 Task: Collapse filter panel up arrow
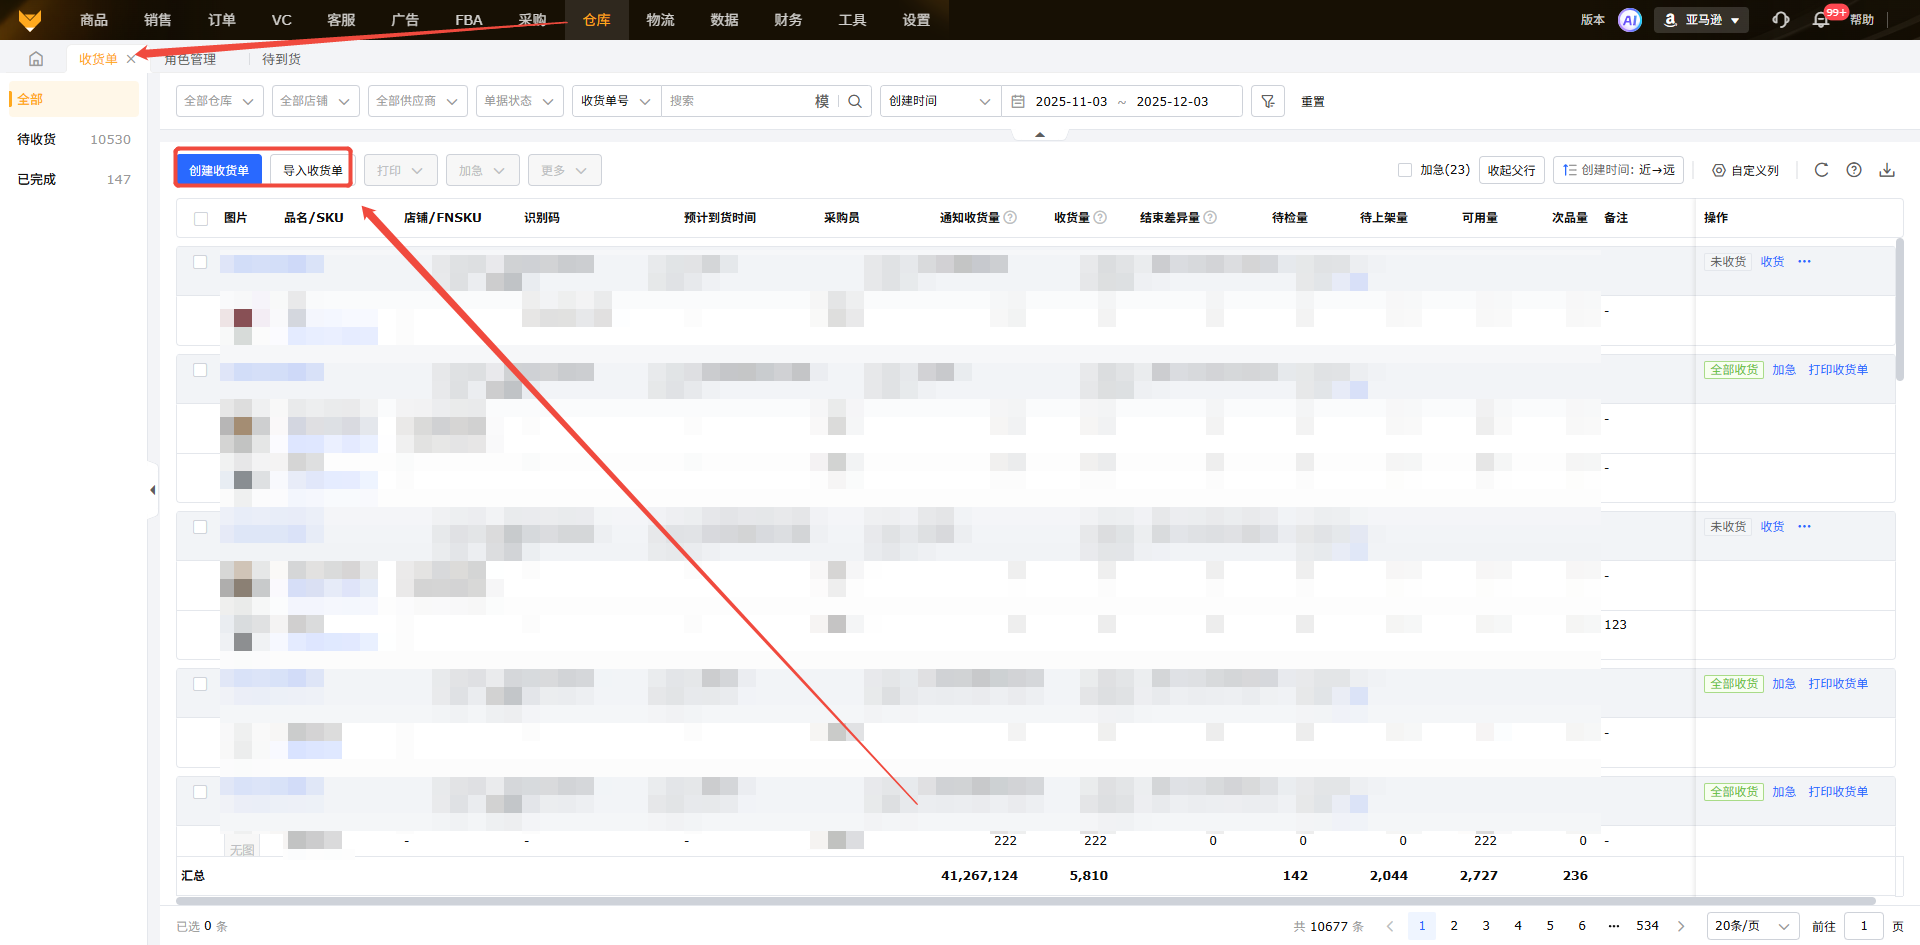point(1040,134)
